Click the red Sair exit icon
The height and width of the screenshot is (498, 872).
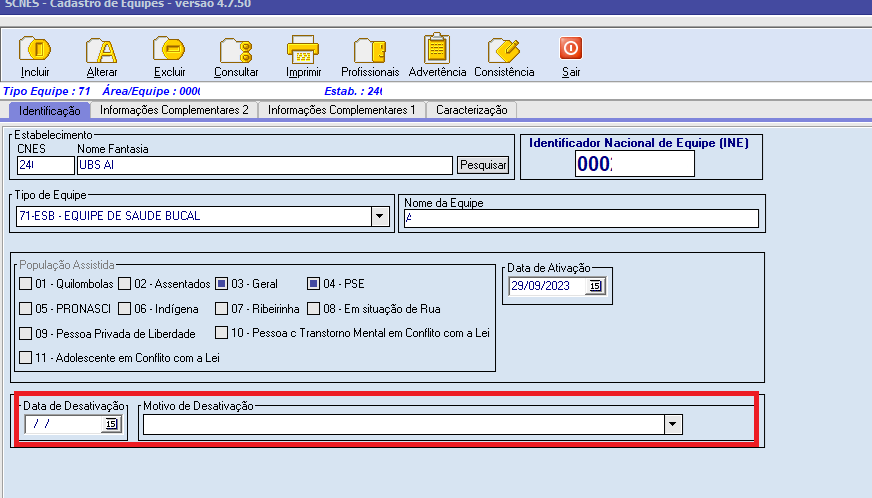pyautogui.click(x=570, y=48)
